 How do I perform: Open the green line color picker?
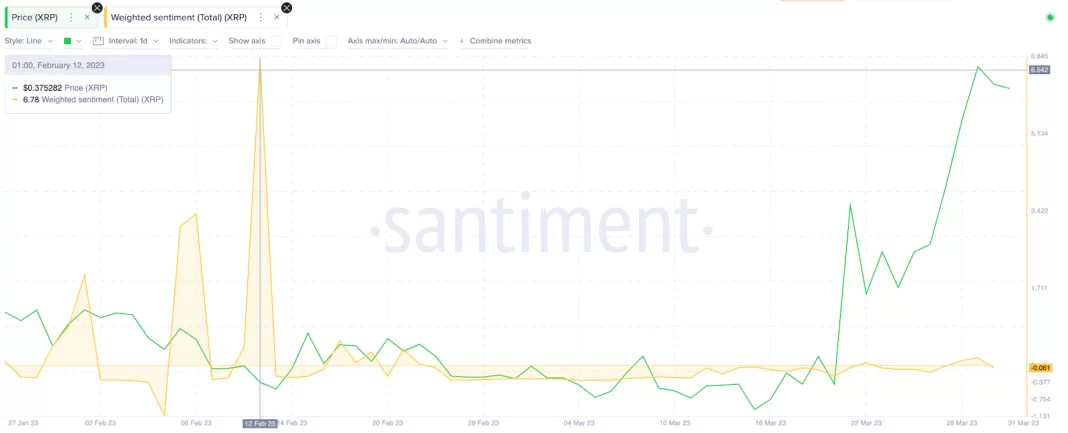[x=72, y=41]
